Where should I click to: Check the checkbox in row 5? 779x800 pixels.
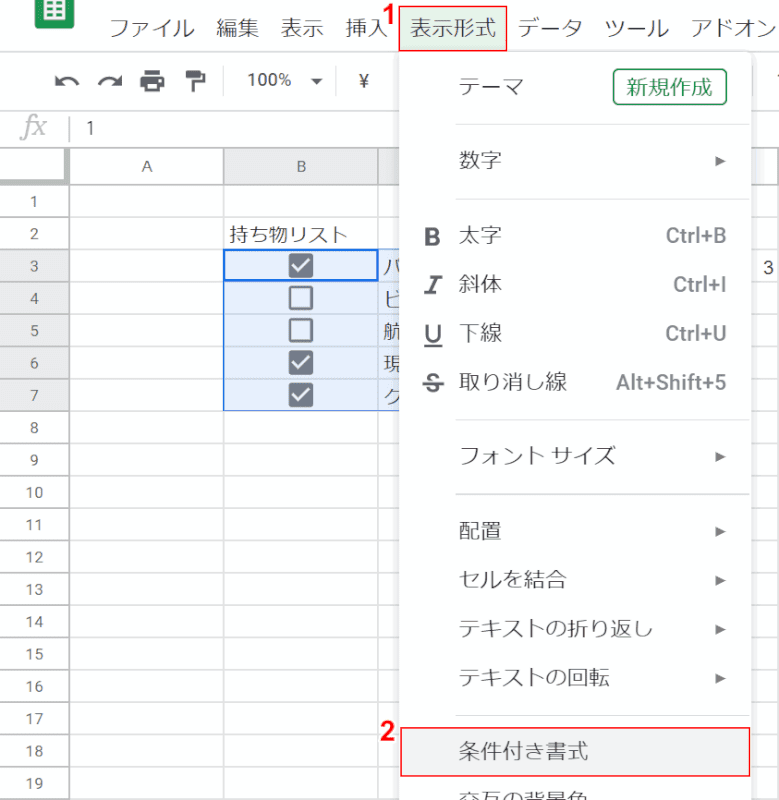[x=301, y=331]
